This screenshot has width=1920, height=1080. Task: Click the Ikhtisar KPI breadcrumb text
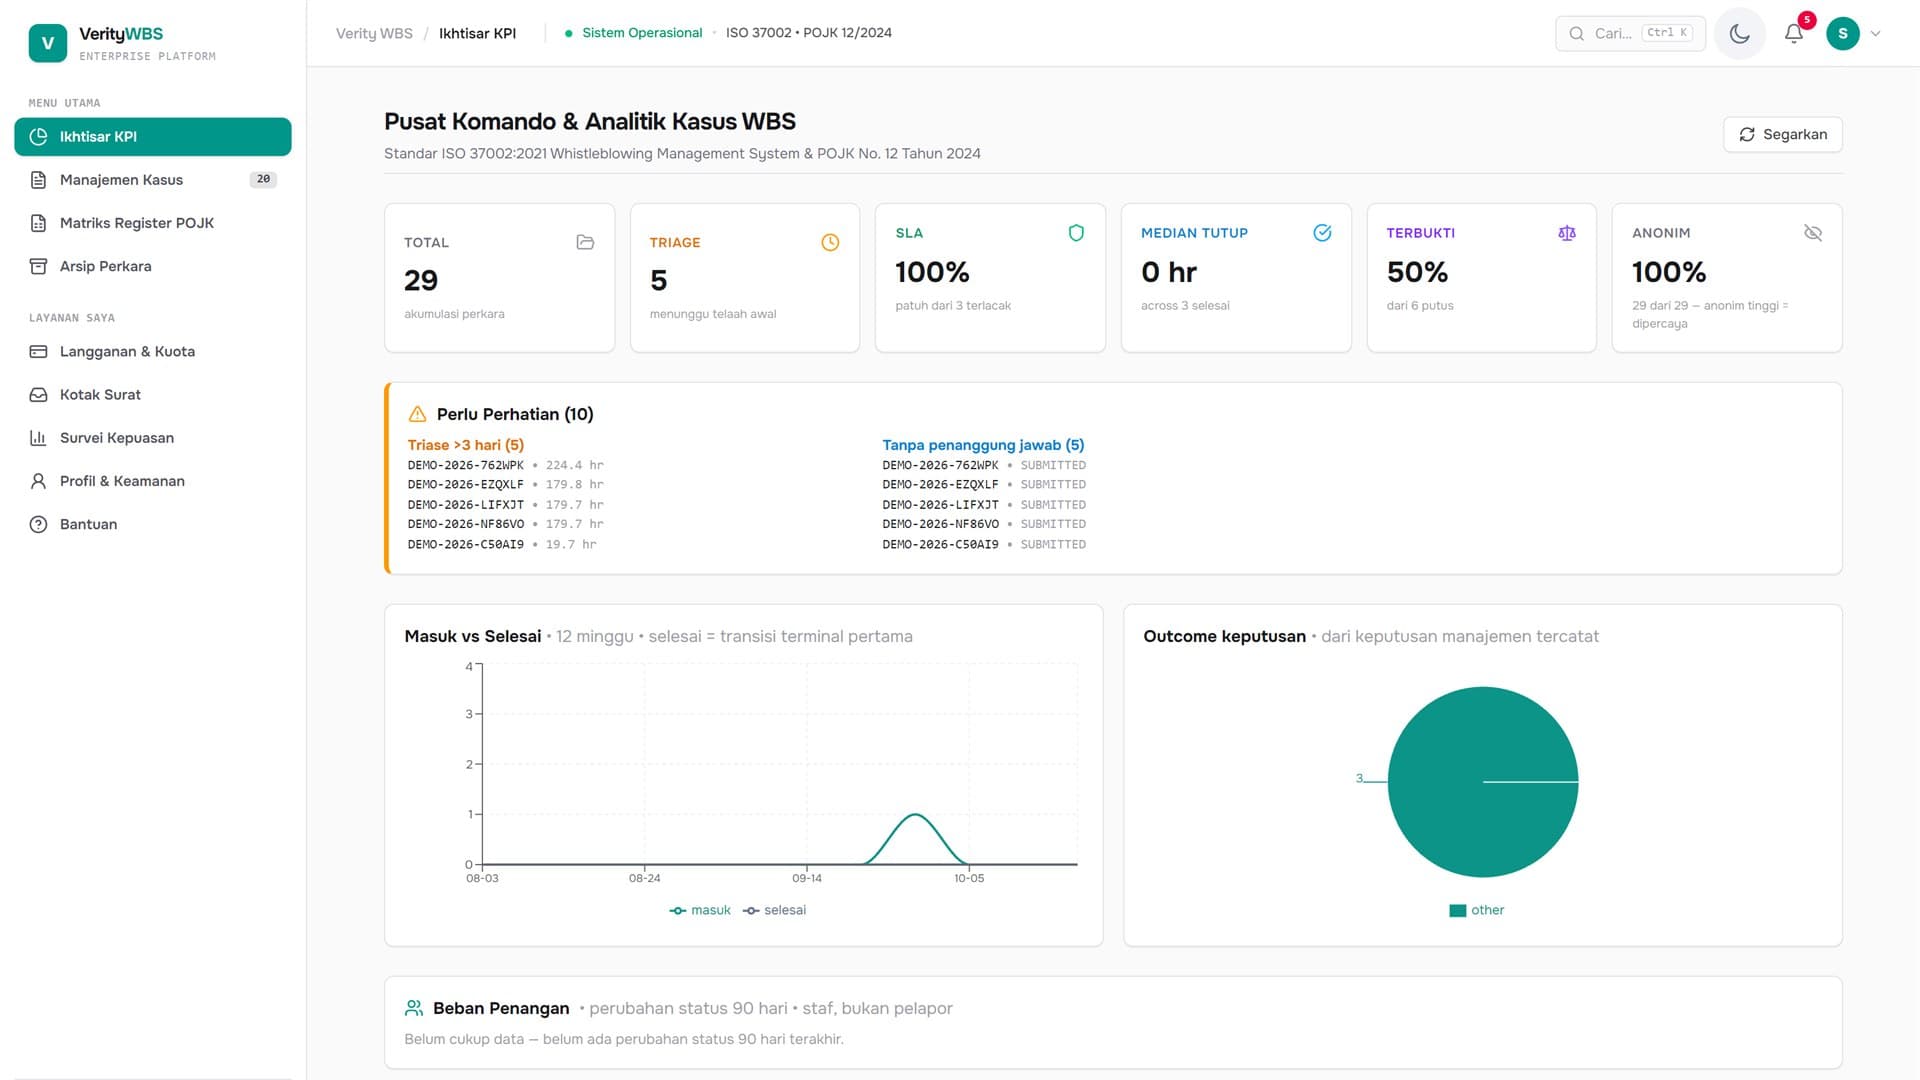478,34
